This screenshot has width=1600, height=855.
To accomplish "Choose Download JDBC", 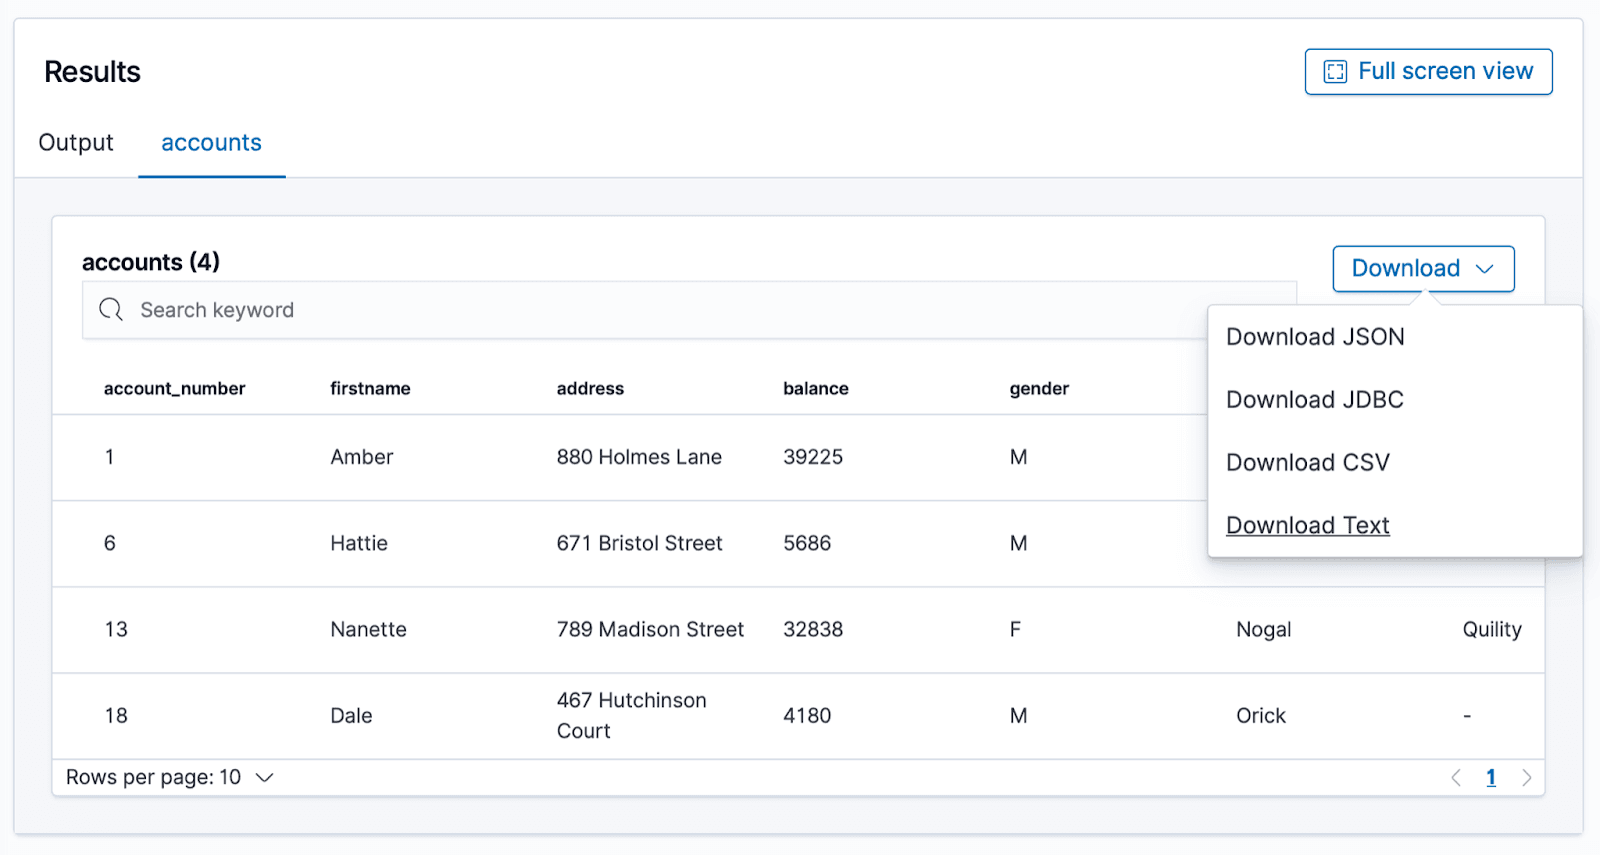I will (x=1315, y=400).
